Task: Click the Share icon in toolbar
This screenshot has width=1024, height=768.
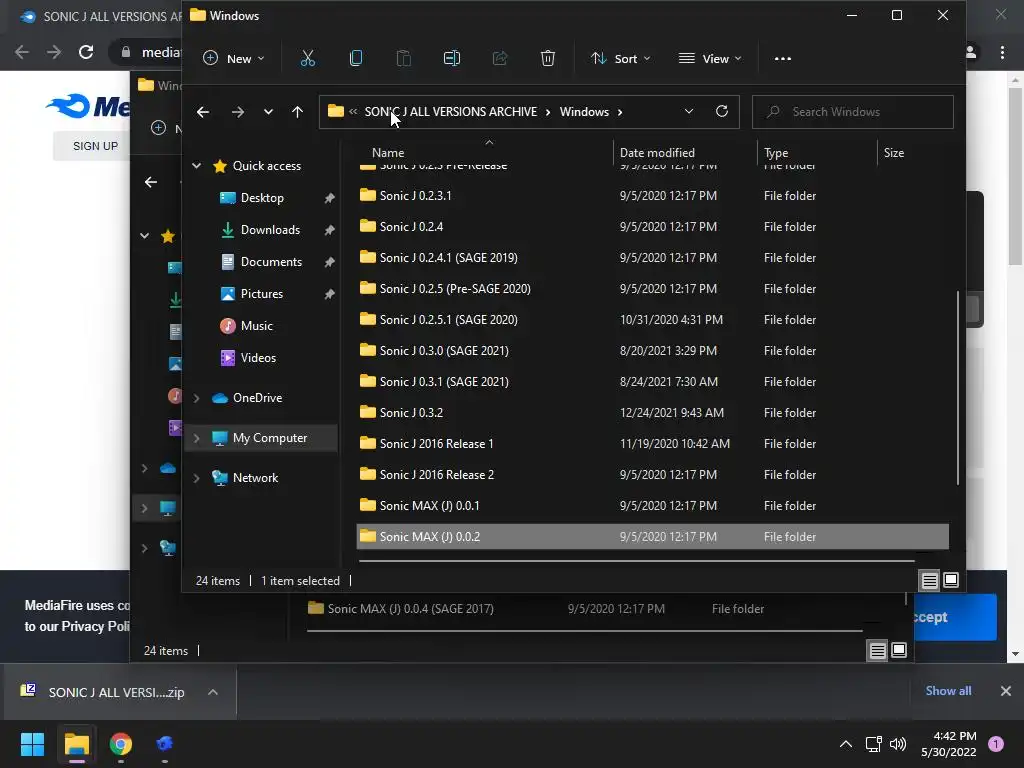Action: click(500, 58)
